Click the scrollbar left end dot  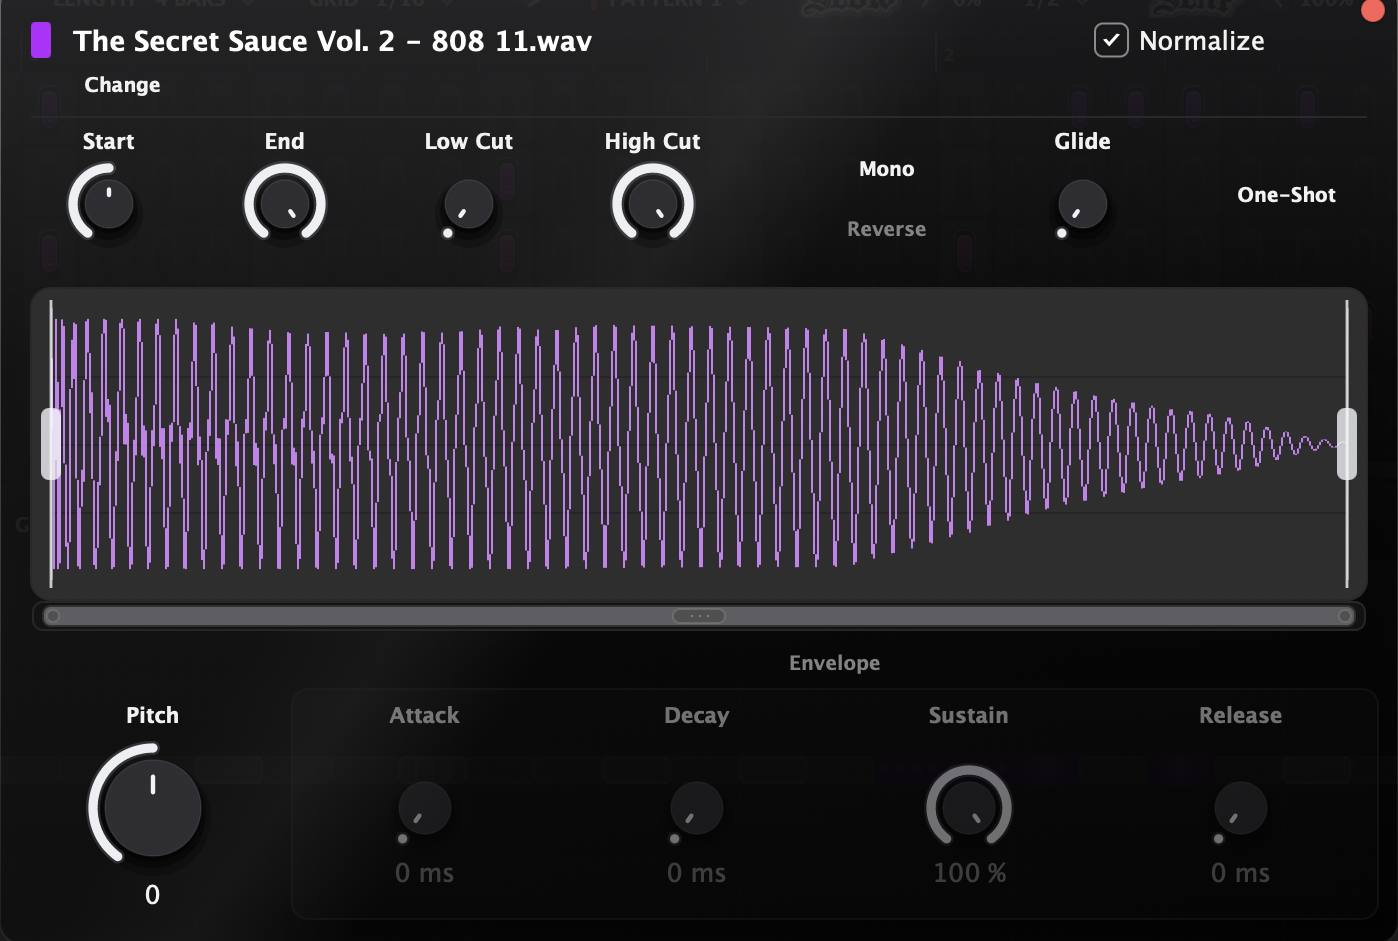tap(53, 616)
